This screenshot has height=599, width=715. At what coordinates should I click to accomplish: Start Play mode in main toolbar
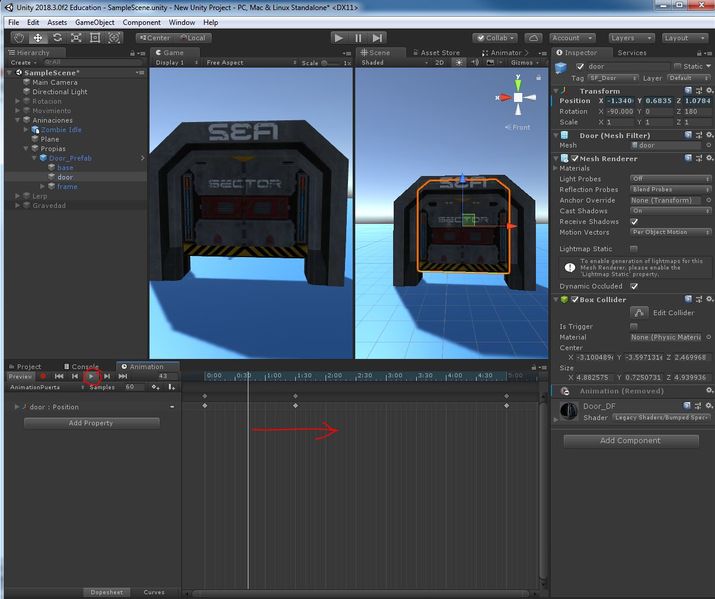click(338, 38)
